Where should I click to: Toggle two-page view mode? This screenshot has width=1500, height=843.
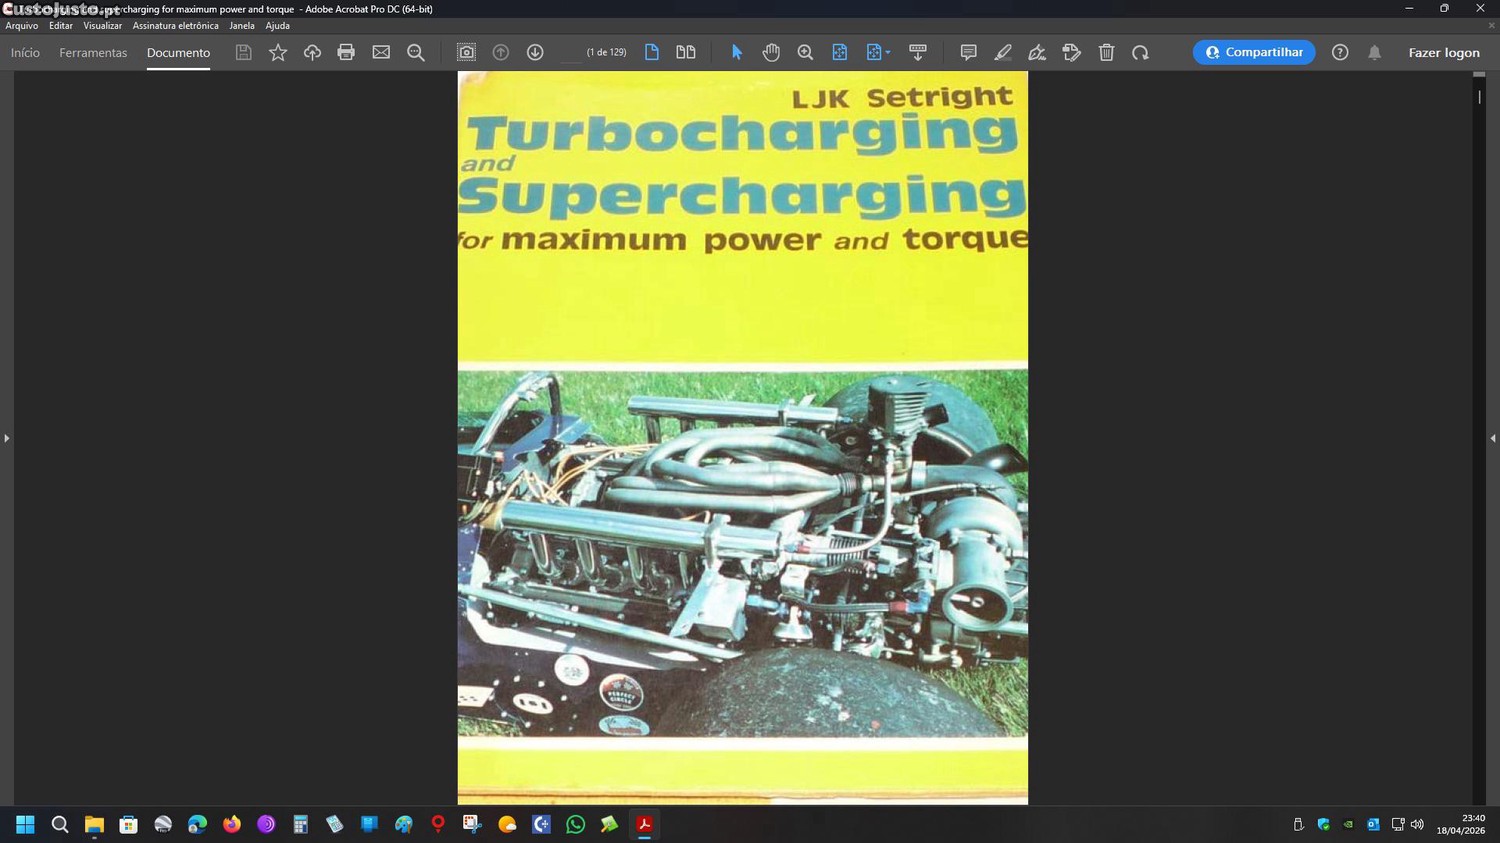(x=686, y=52)
